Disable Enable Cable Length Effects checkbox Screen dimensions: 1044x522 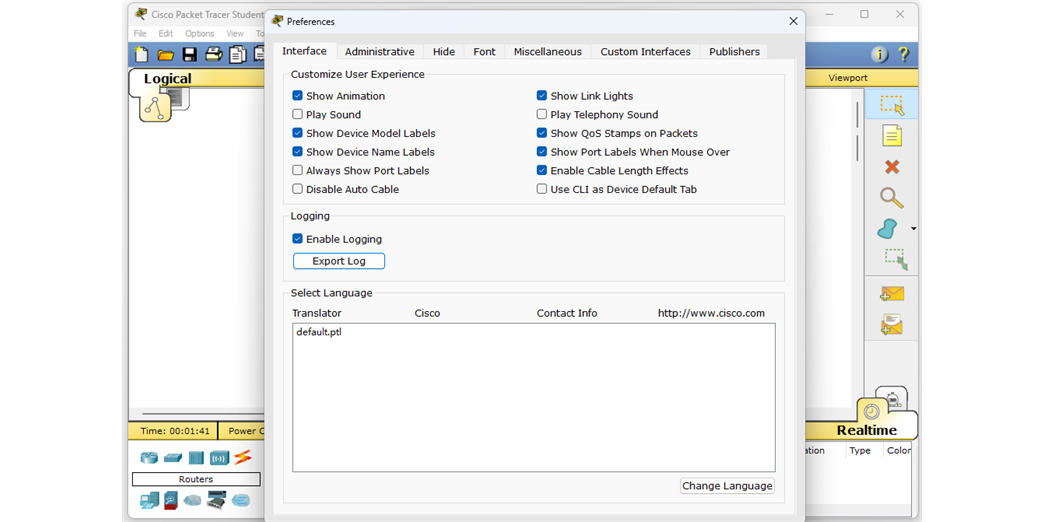click(x=542, y=170)
